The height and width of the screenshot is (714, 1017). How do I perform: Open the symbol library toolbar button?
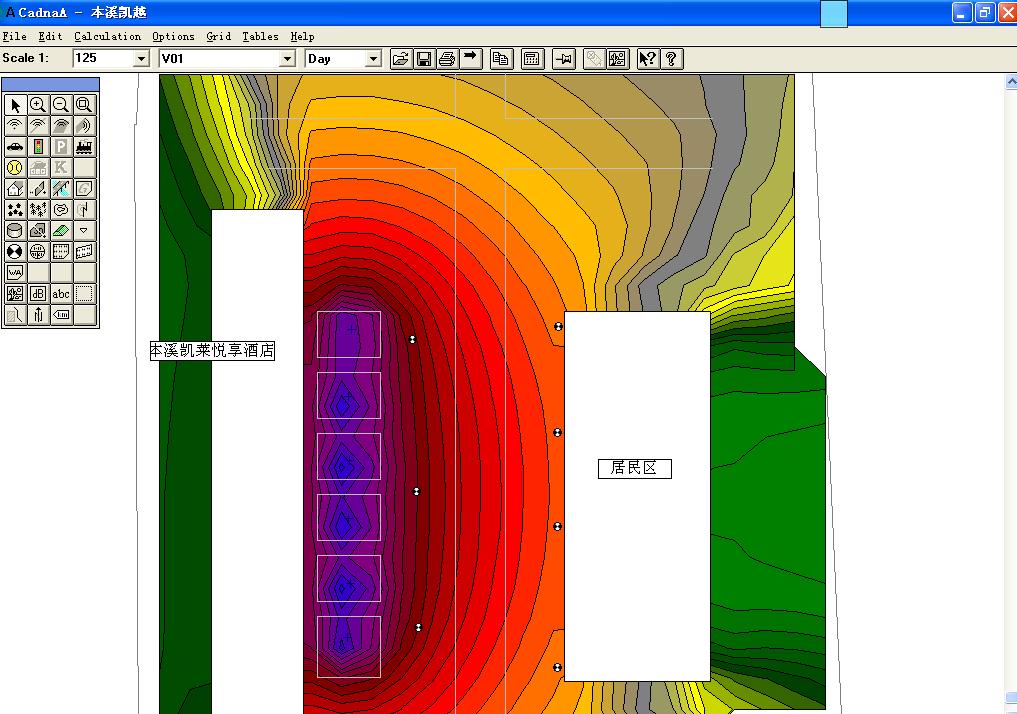pyautogui.click(x=617, y=59)
